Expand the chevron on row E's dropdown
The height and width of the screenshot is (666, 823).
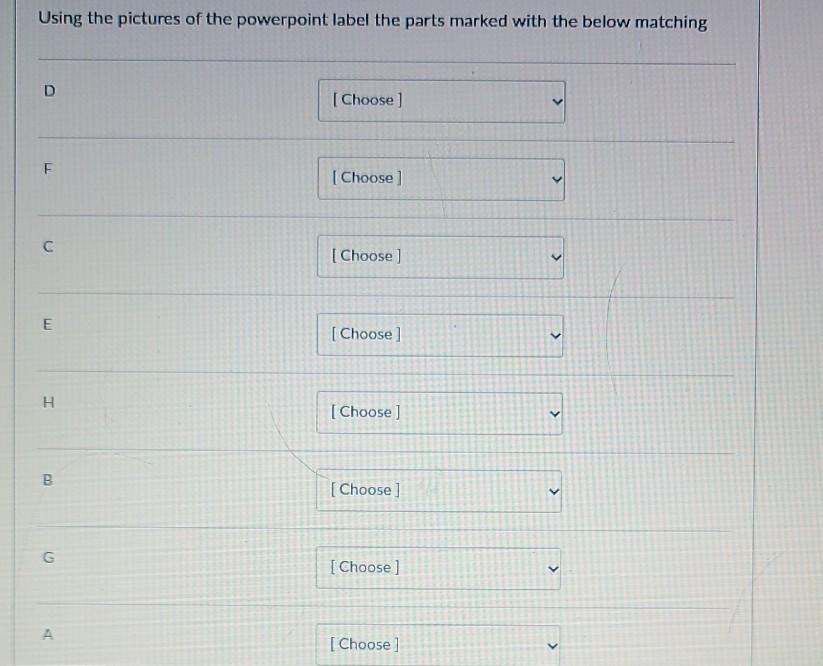554,334
